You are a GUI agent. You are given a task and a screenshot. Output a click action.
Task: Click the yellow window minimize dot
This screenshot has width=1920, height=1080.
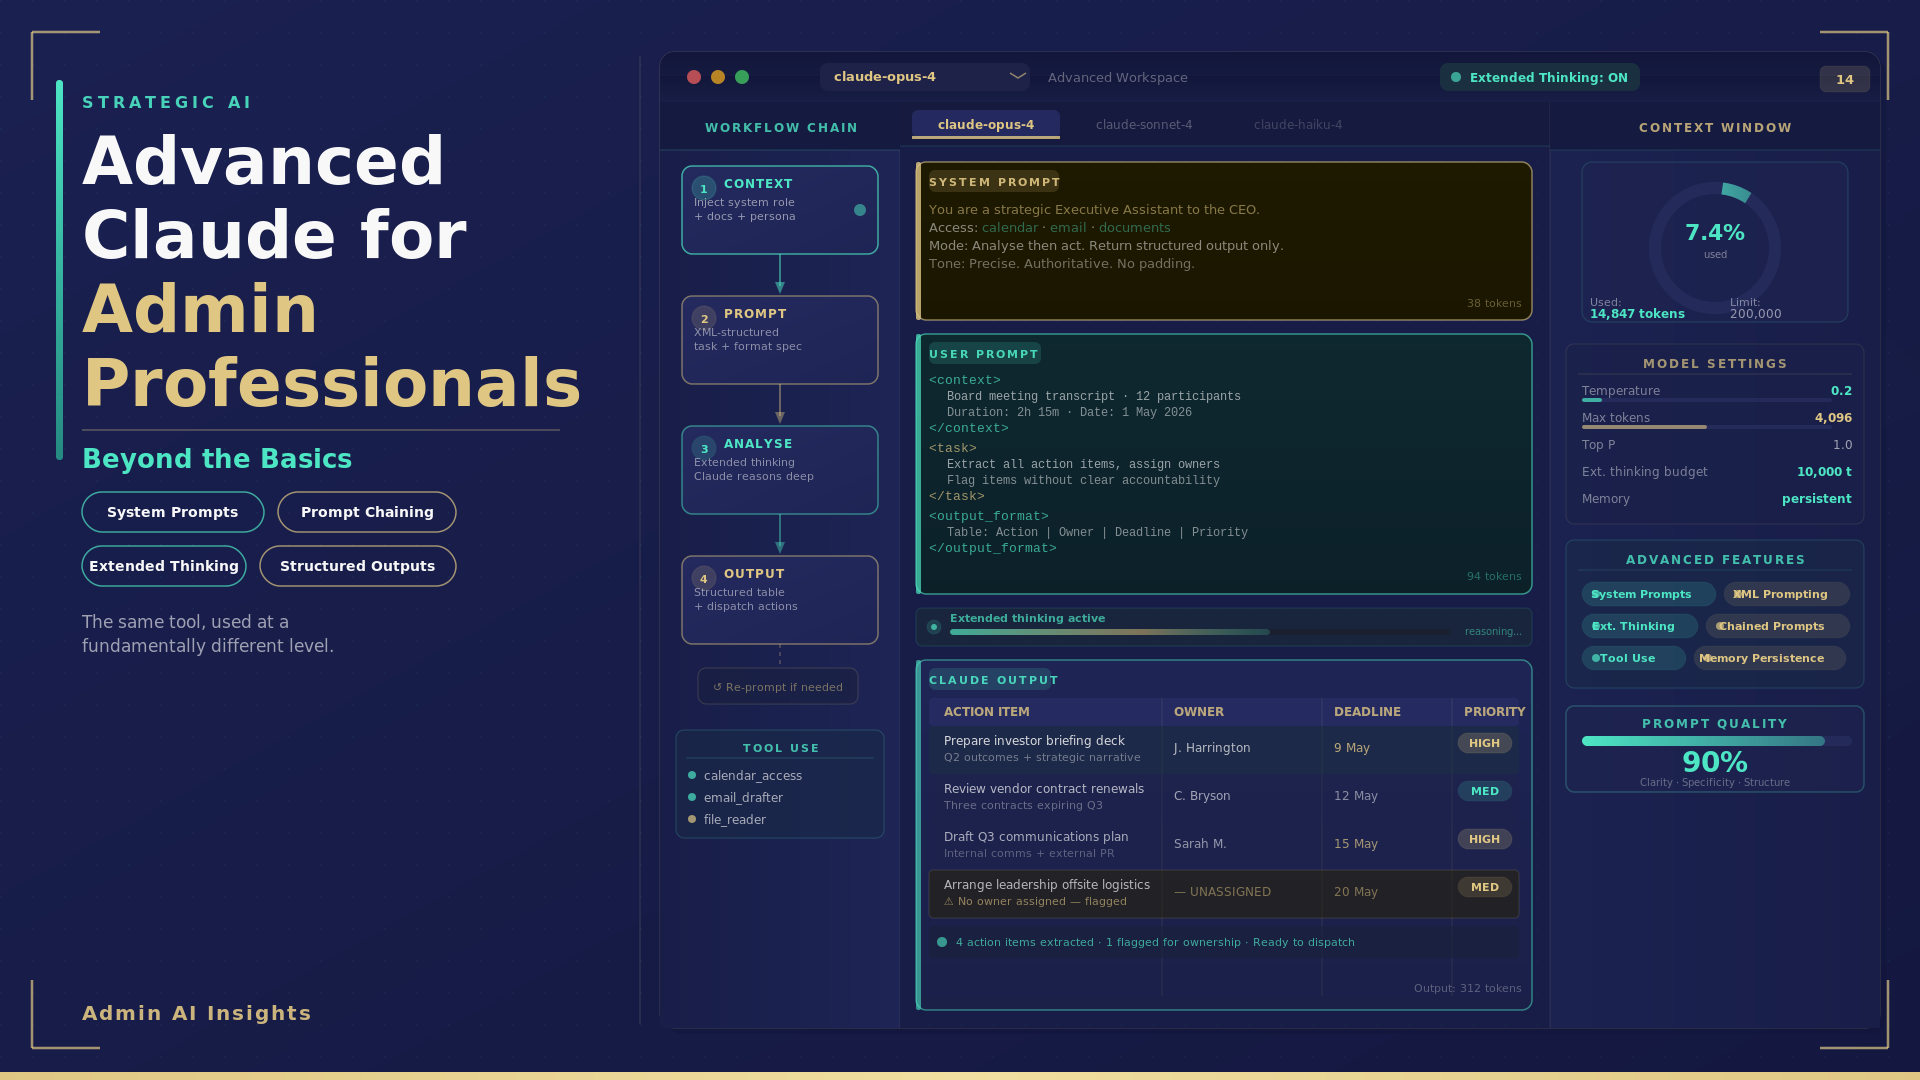coord(718,77)
